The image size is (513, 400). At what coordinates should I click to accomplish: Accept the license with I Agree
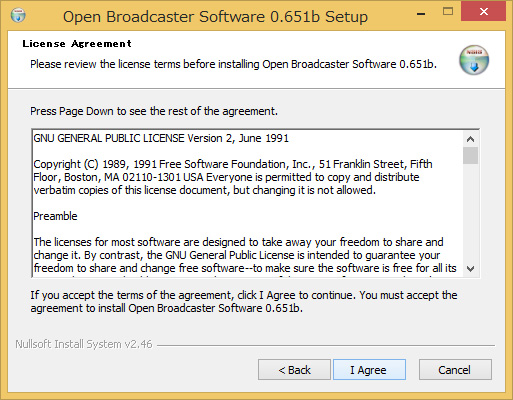[369, 370]
